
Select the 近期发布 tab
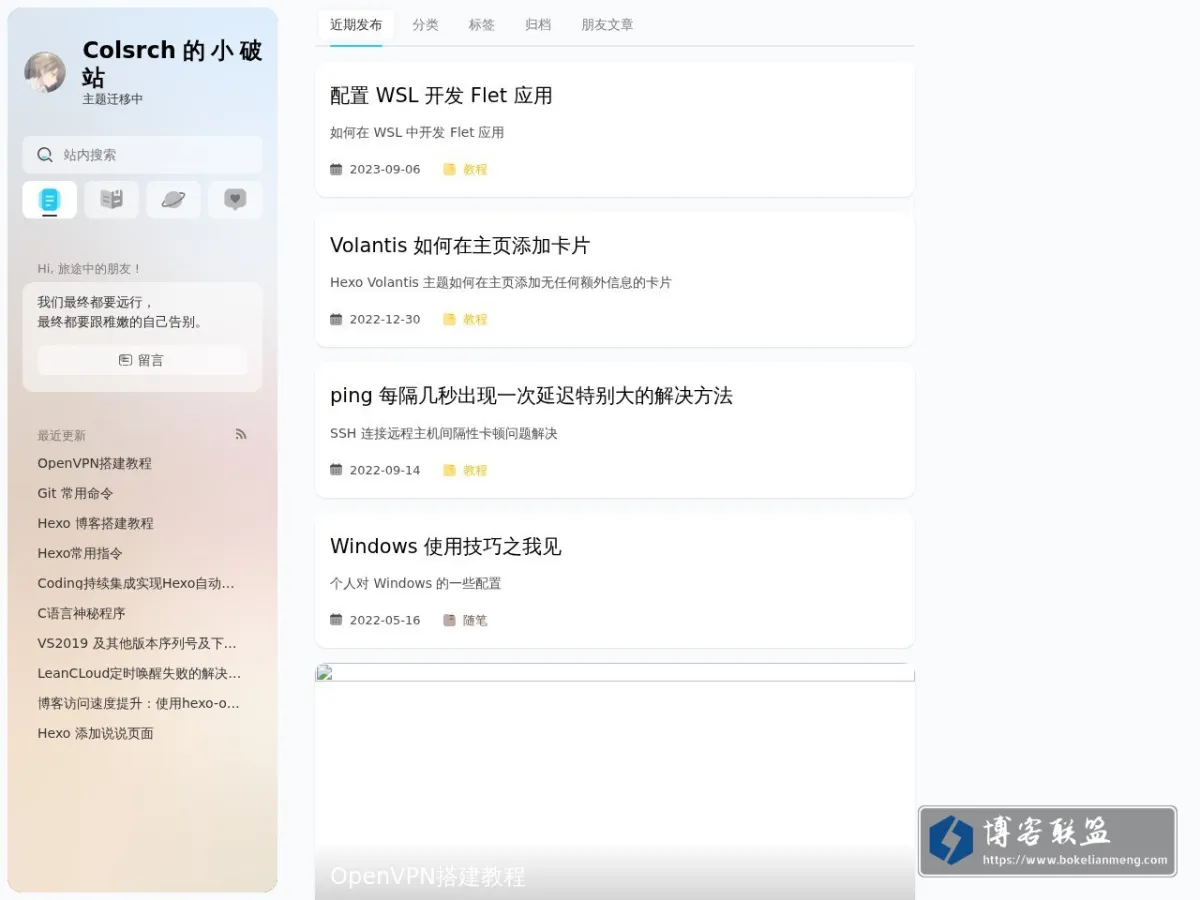click(356, 25)
